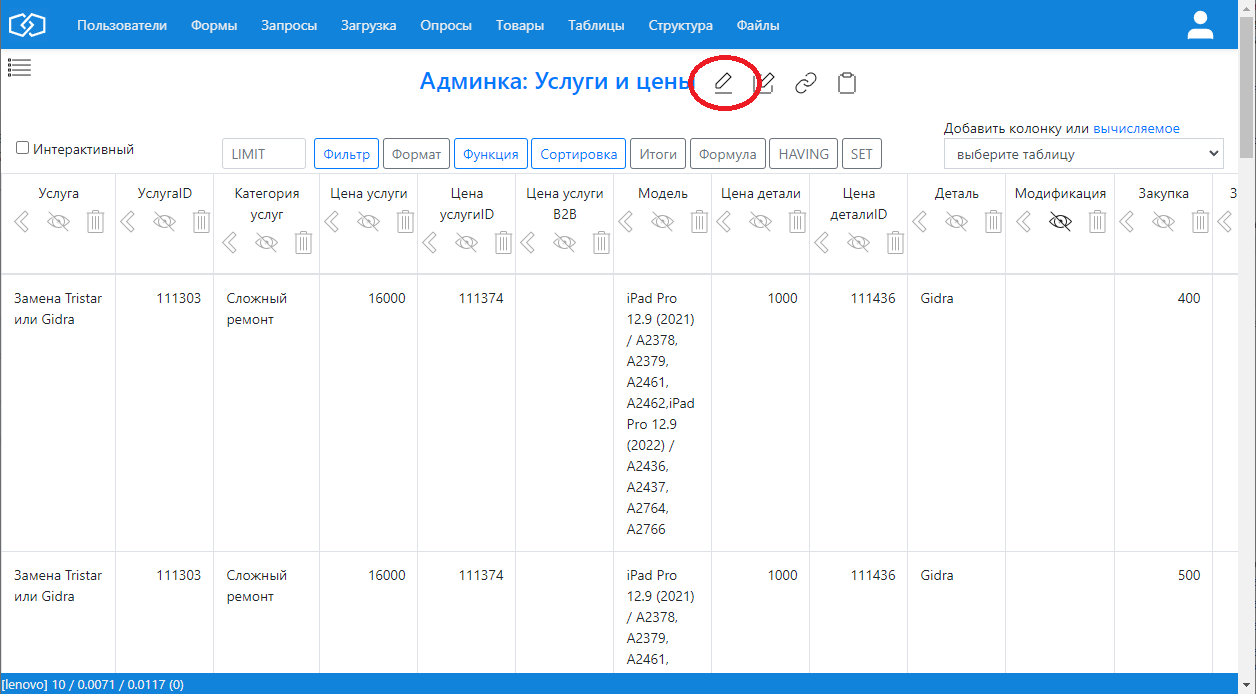This screenshot has width=1256, height=694.
Task: Open the list menu icon
Action: 19,67
